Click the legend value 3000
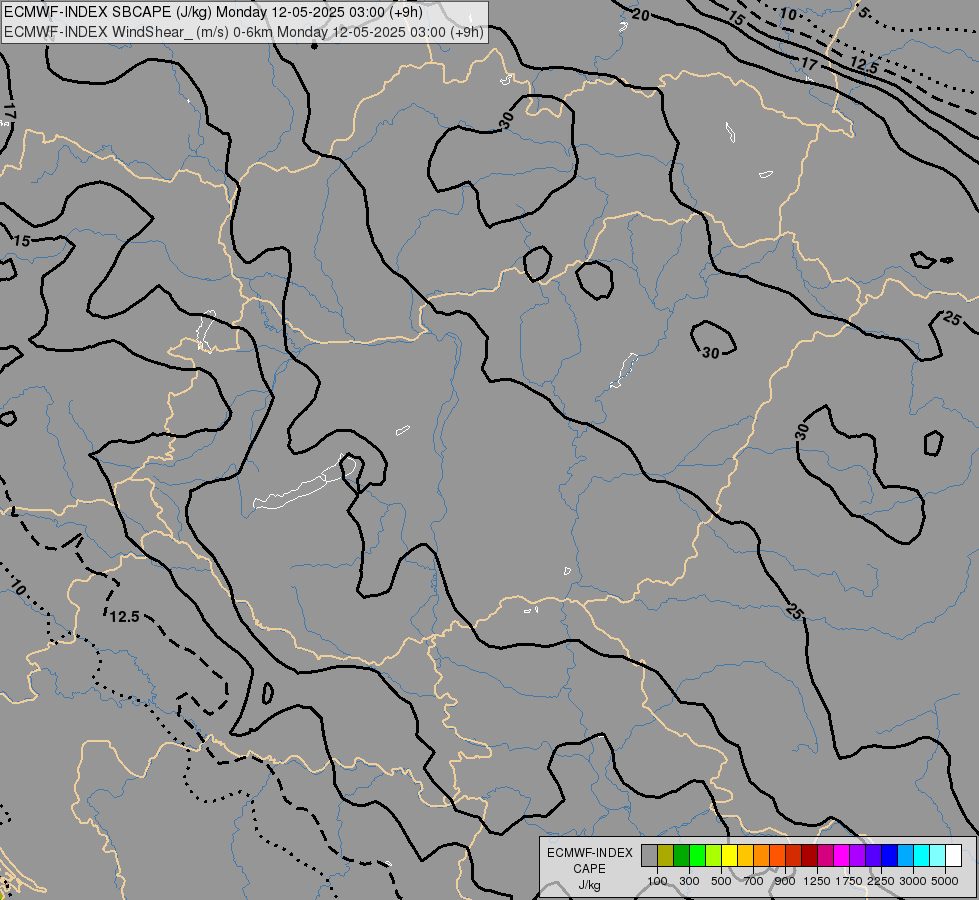 pyautogui.click(x=913, y=881)
